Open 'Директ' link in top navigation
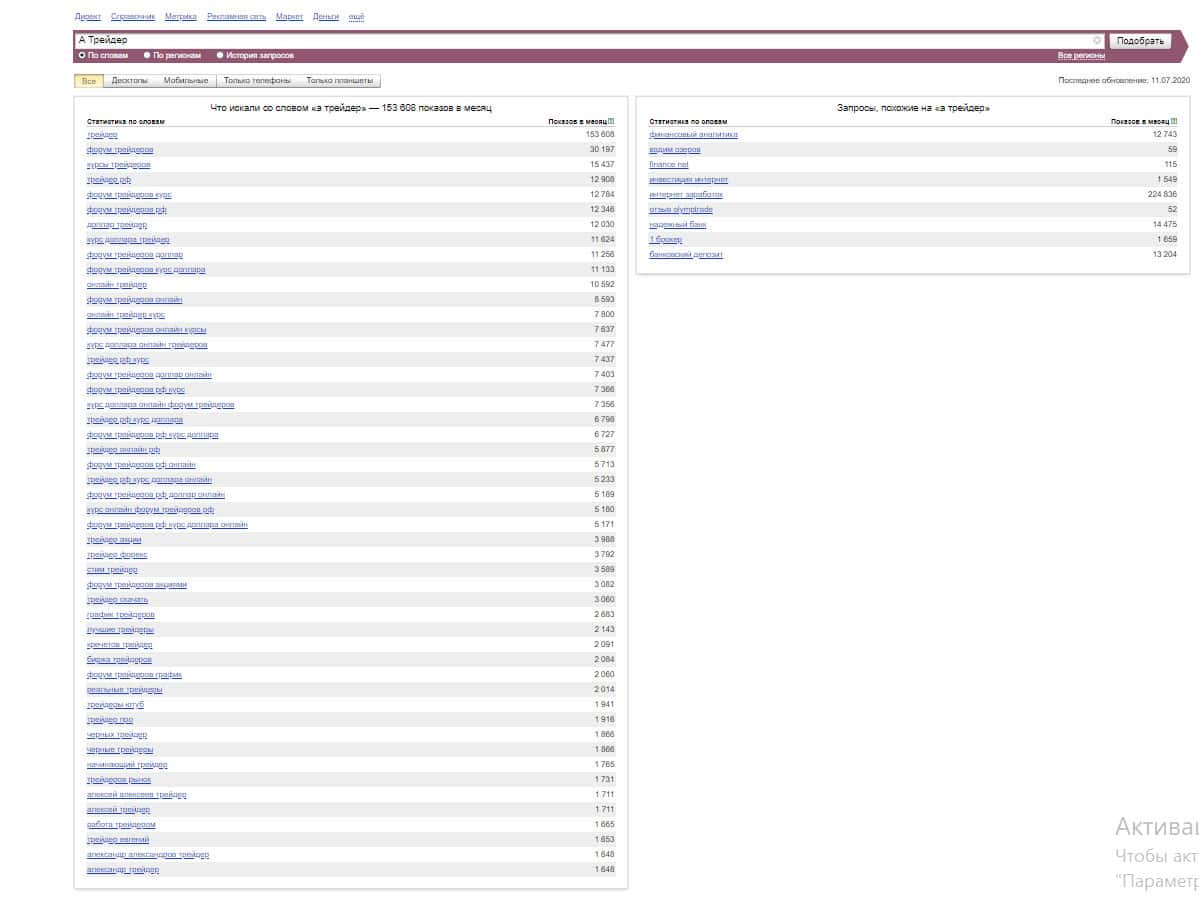The image size is (1199, 902). pos(88,17)
